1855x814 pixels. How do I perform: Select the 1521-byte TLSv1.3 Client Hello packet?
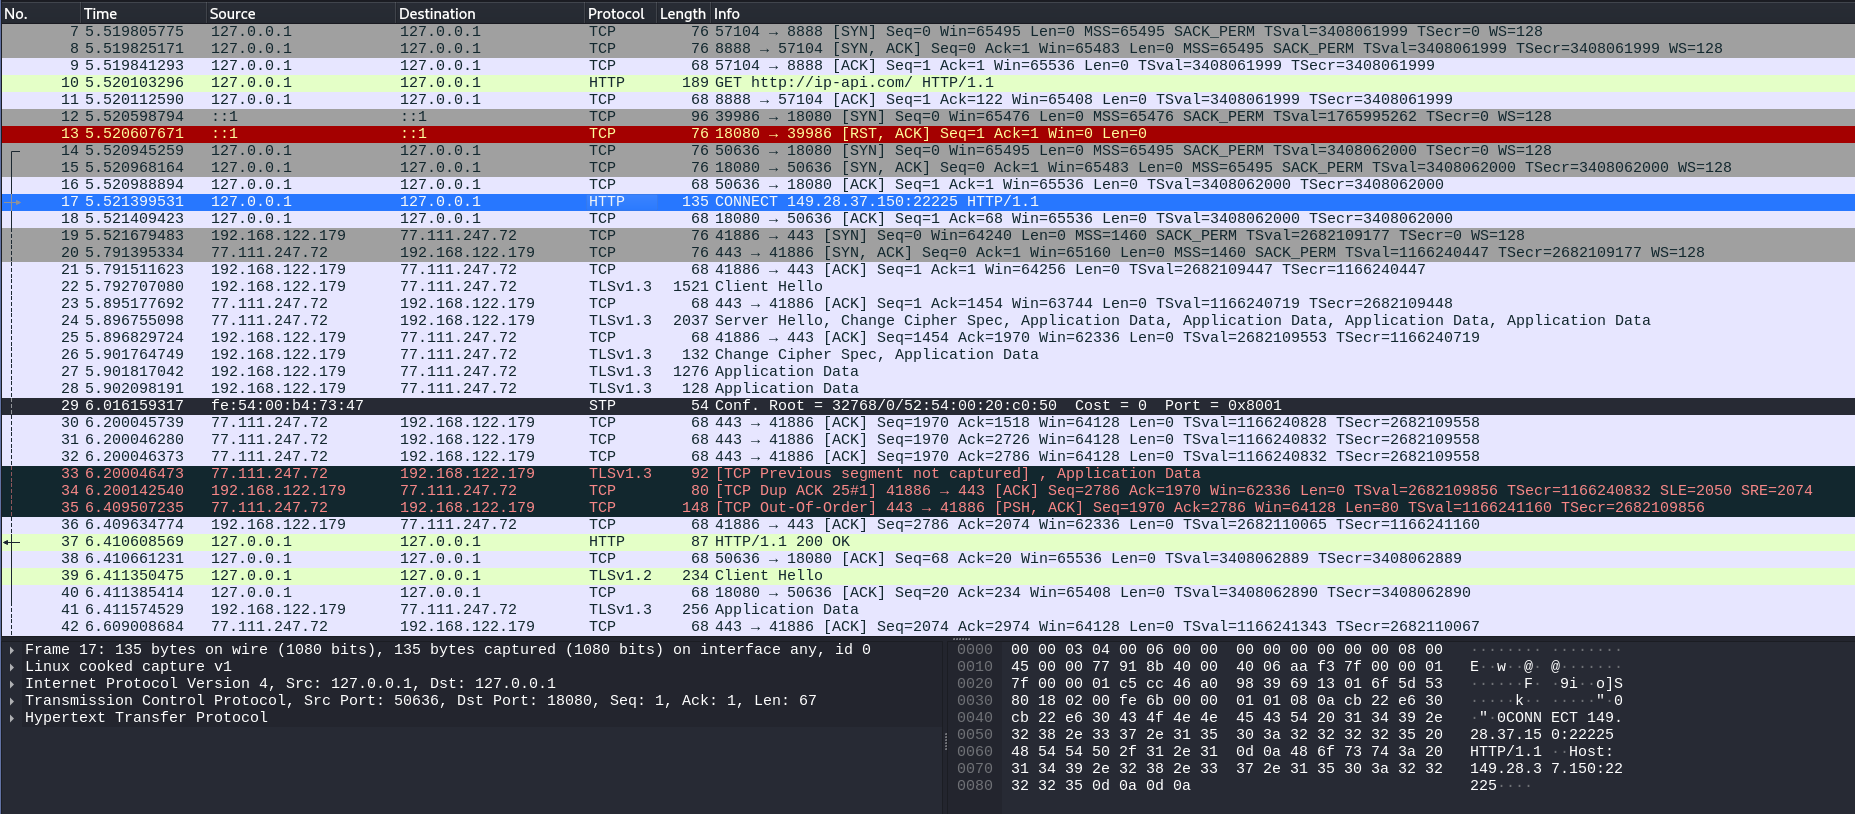pyautogui.click(x=600, y=287)
